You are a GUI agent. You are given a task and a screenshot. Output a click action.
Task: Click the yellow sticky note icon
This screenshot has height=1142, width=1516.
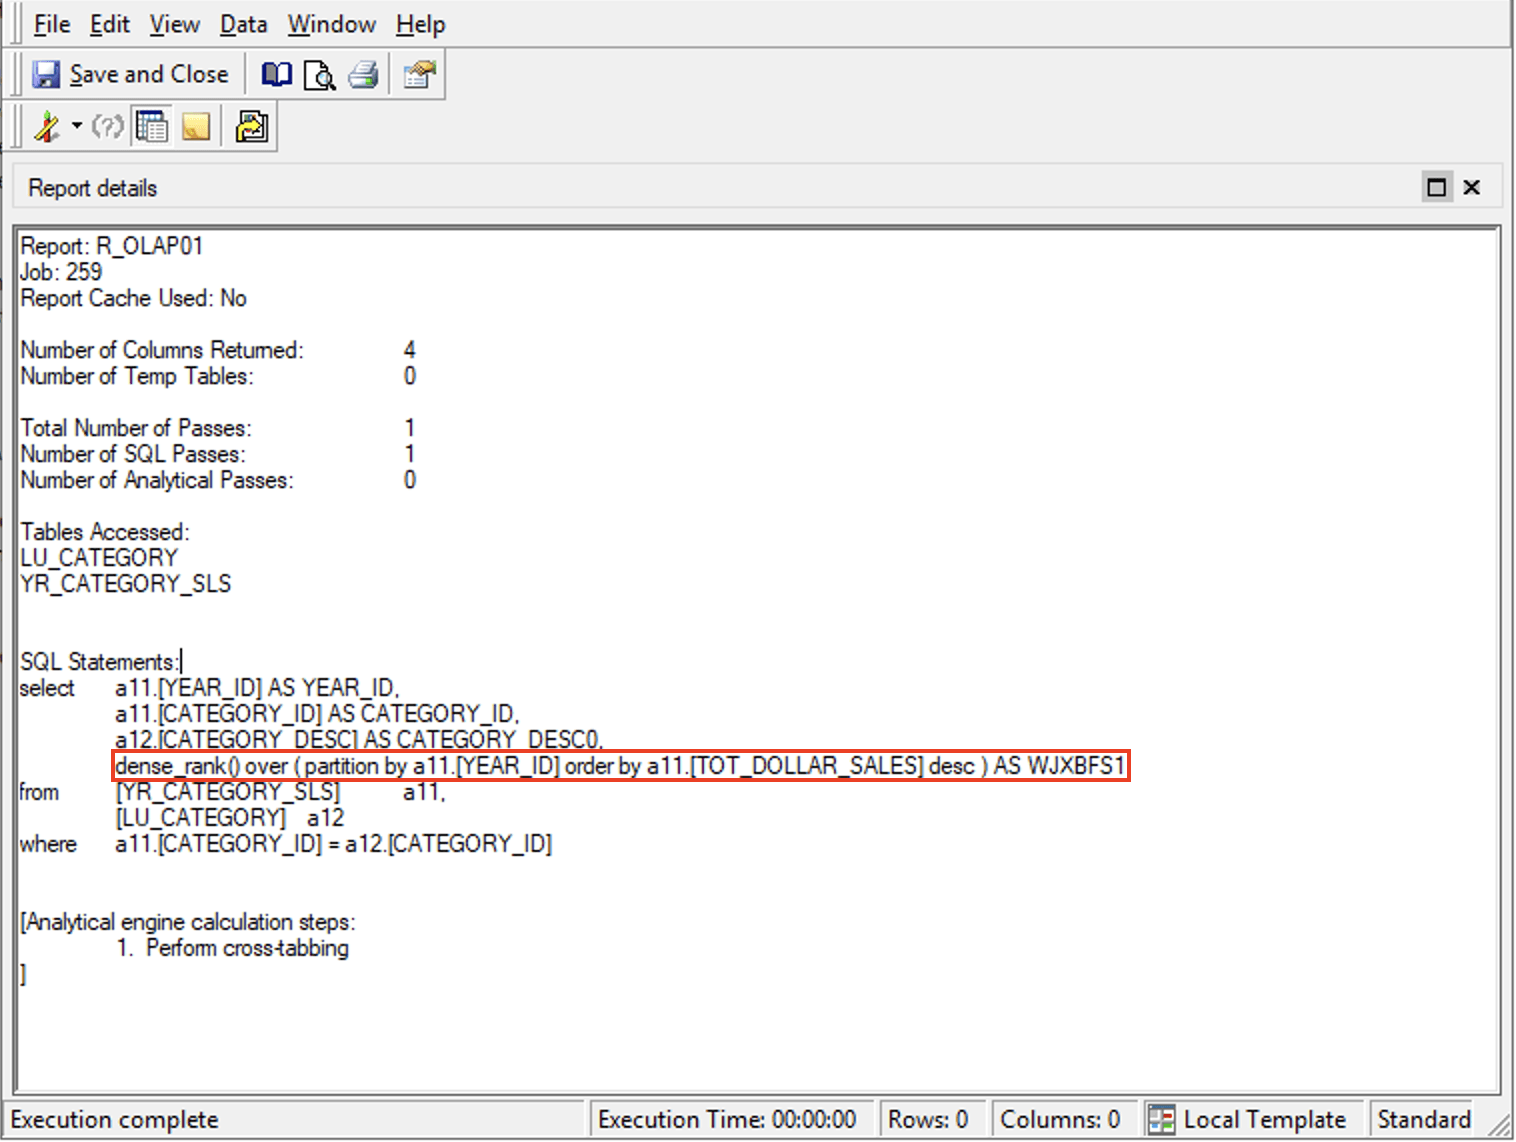click(196, 127)
